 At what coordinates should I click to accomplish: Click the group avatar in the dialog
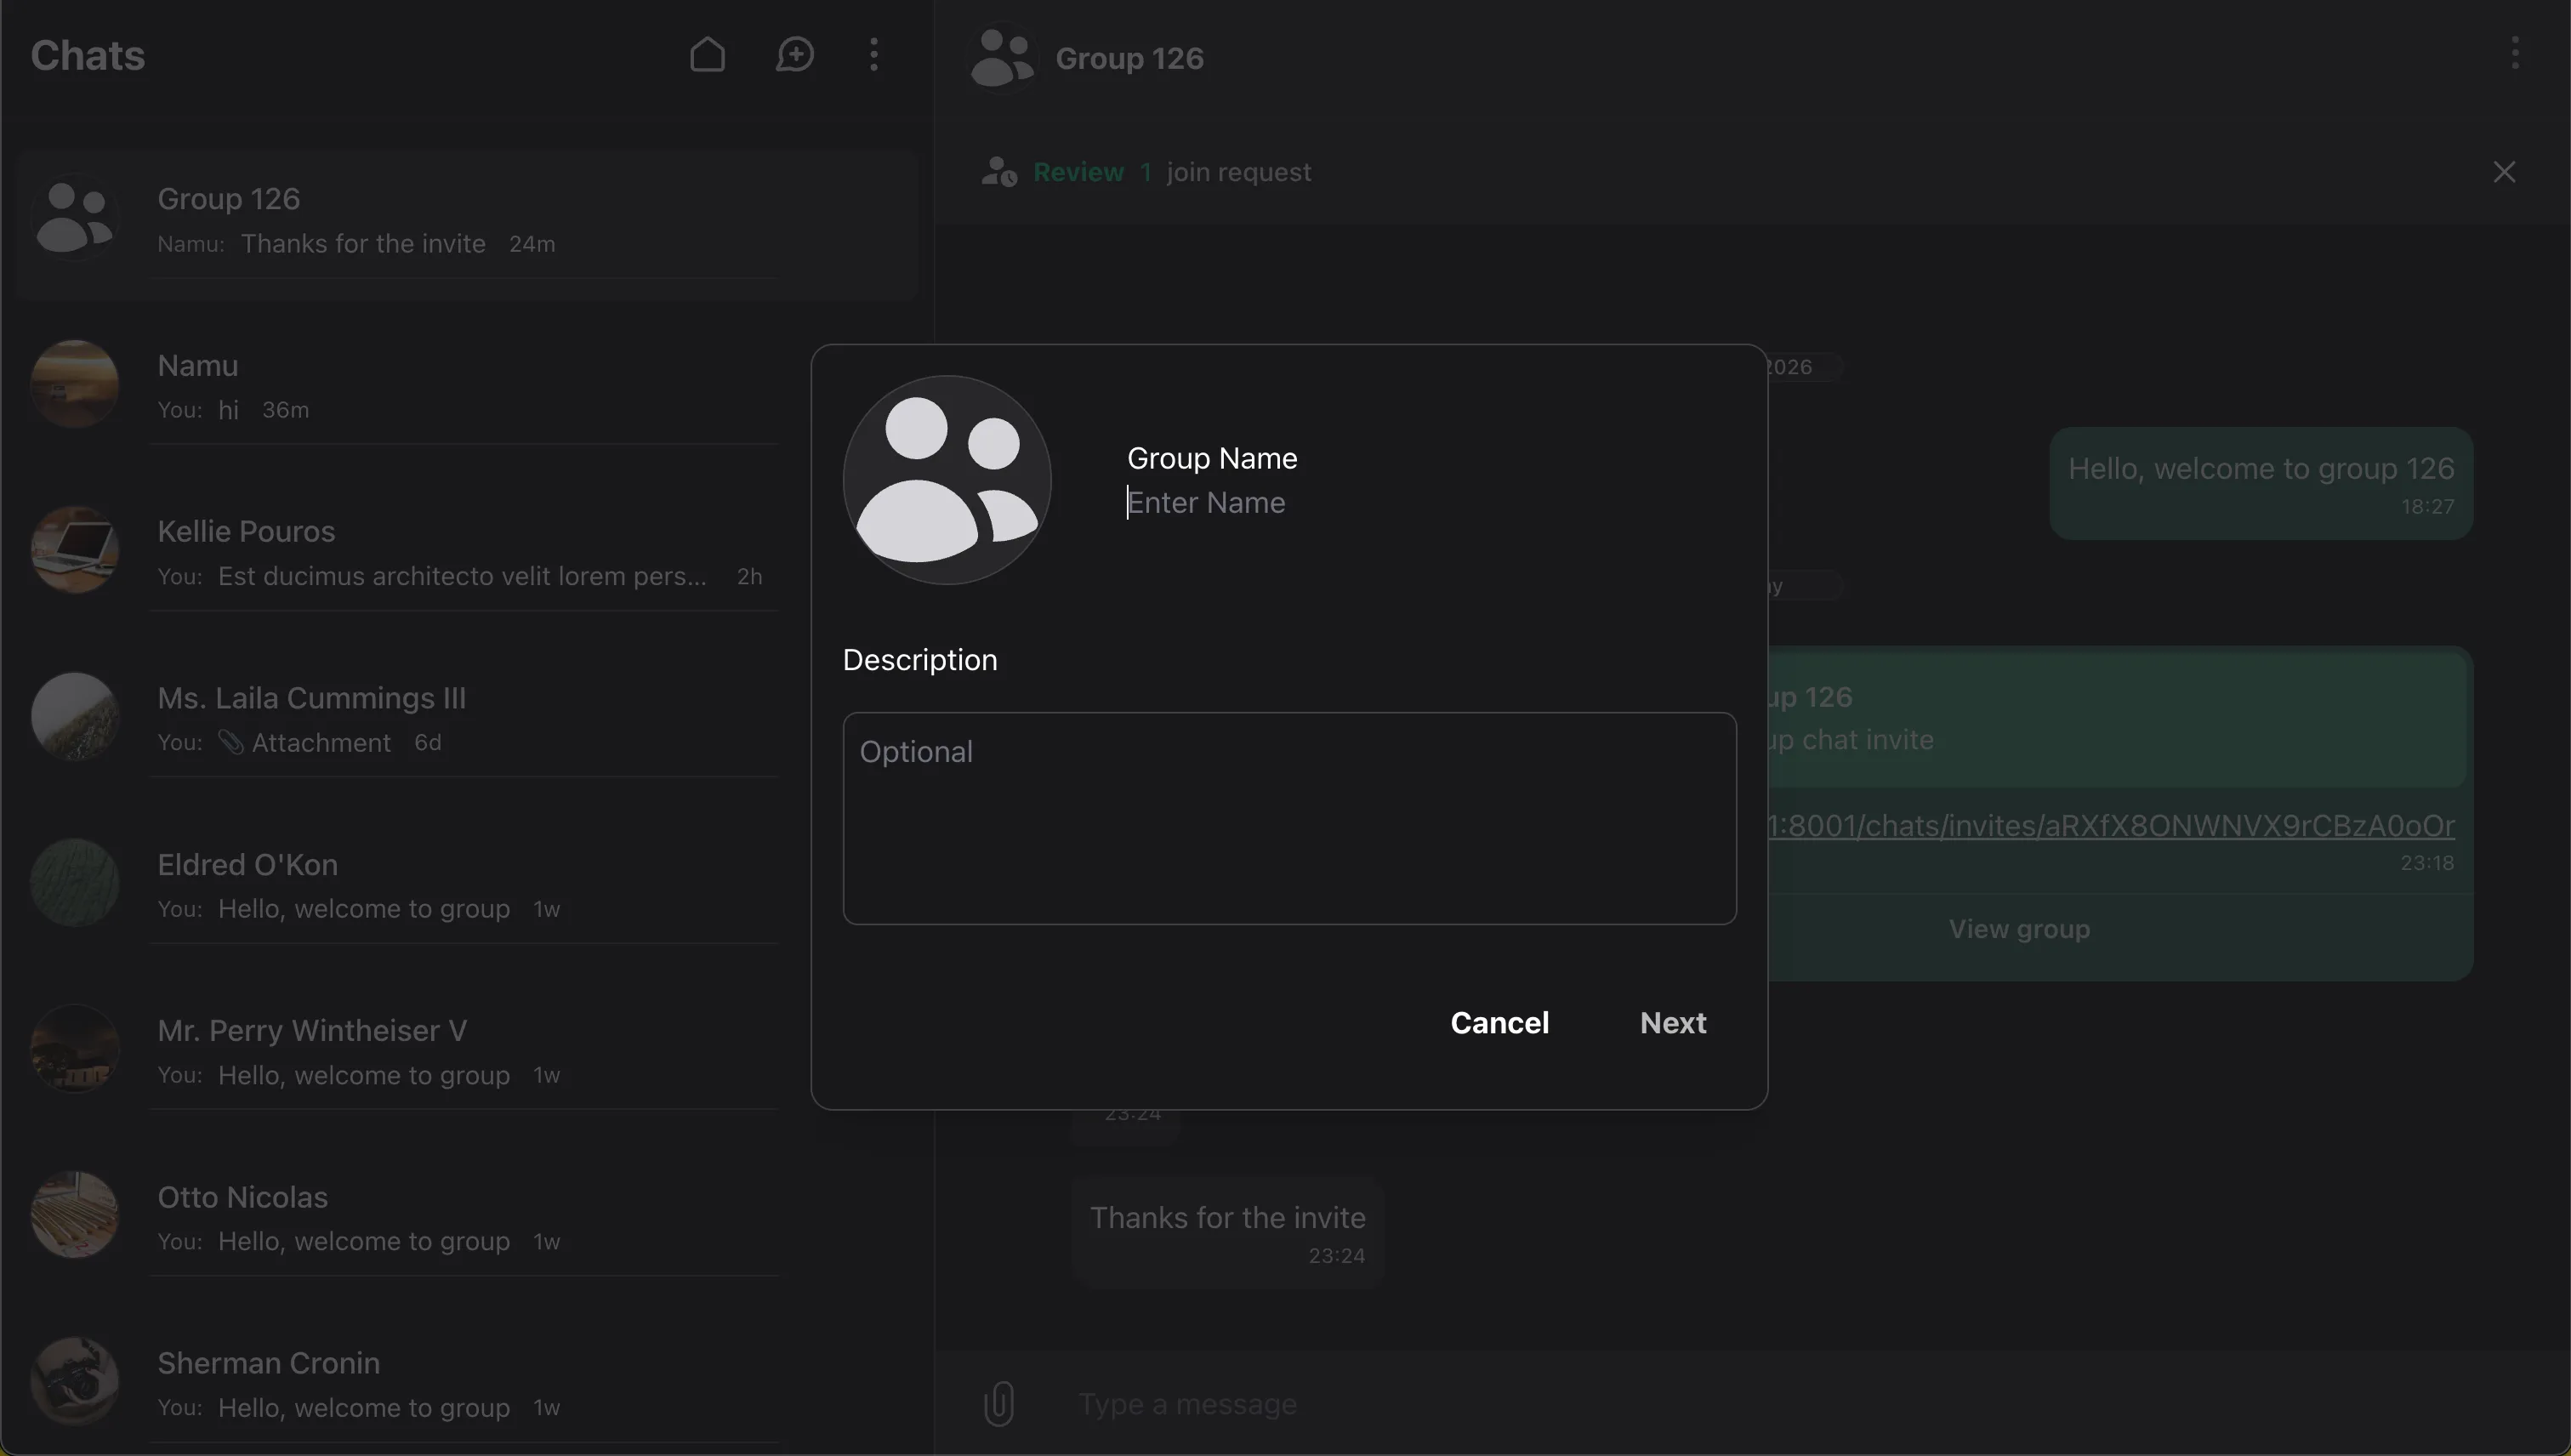pyautogui.click(x=947, y=480)
